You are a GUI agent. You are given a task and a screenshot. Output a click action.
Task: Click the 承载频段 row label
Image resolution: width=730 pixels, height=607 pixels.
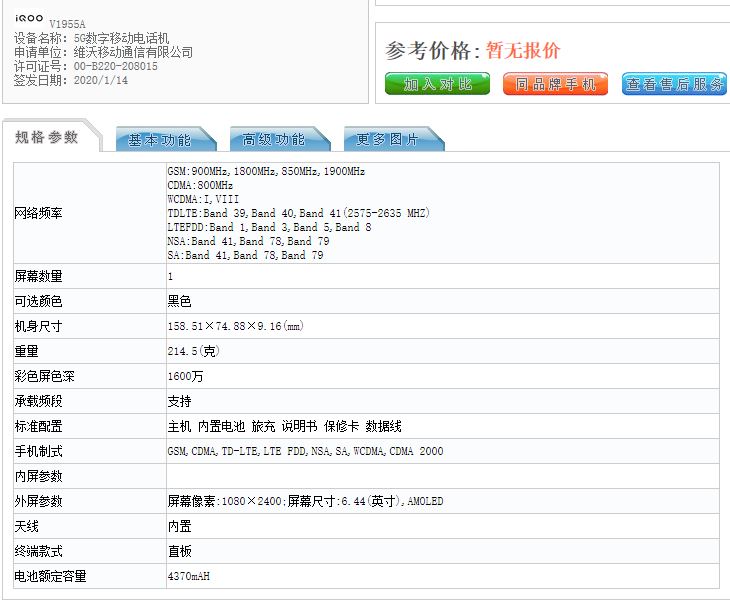38,401
